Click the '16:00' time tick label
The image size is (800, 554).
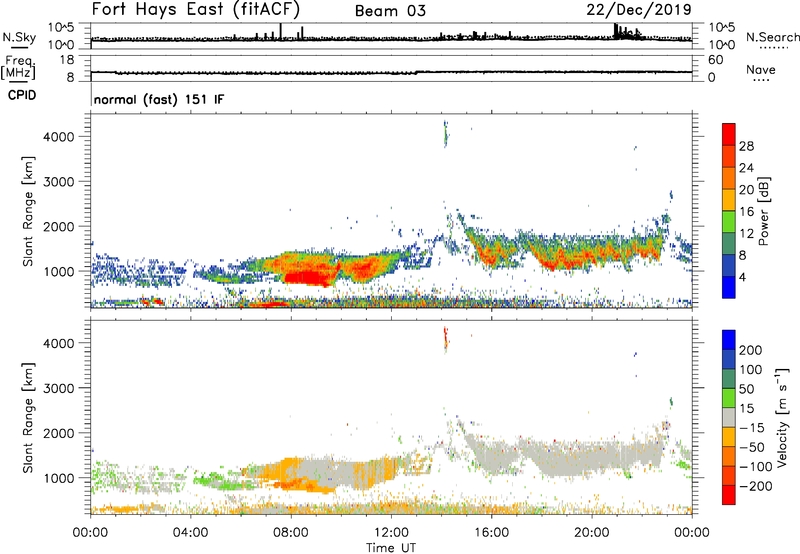coord(491,533)
